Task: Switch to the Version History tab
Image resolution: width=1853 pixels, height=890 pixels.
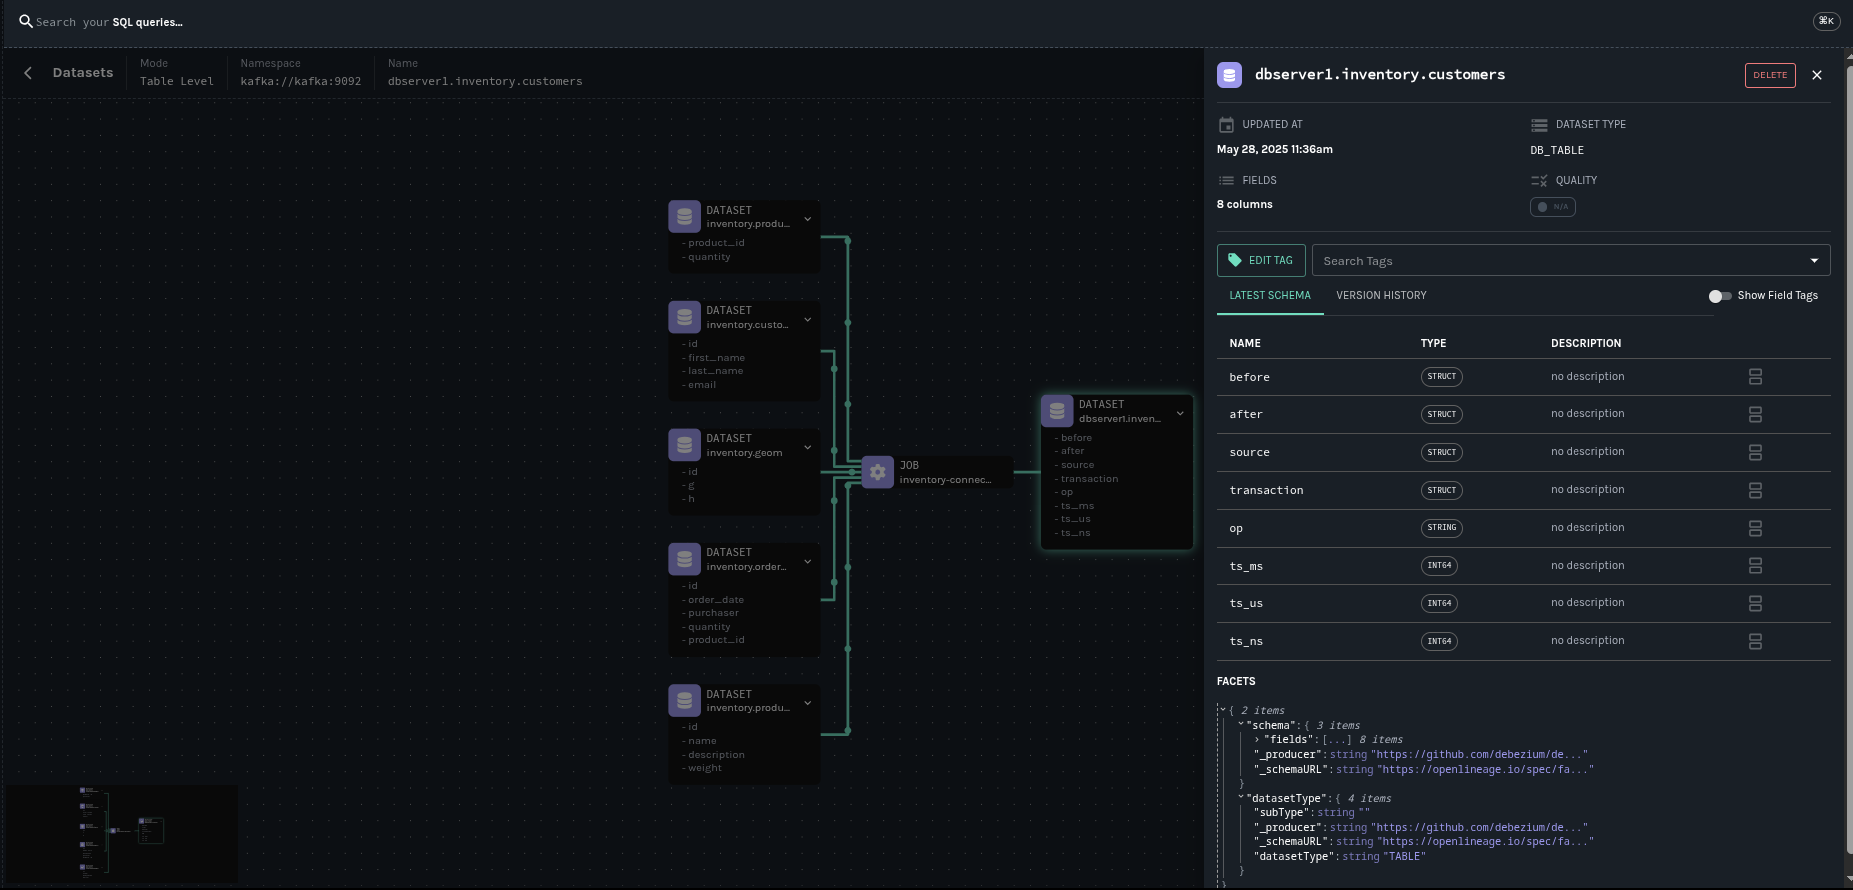Action: click(x=1381, y=296)
